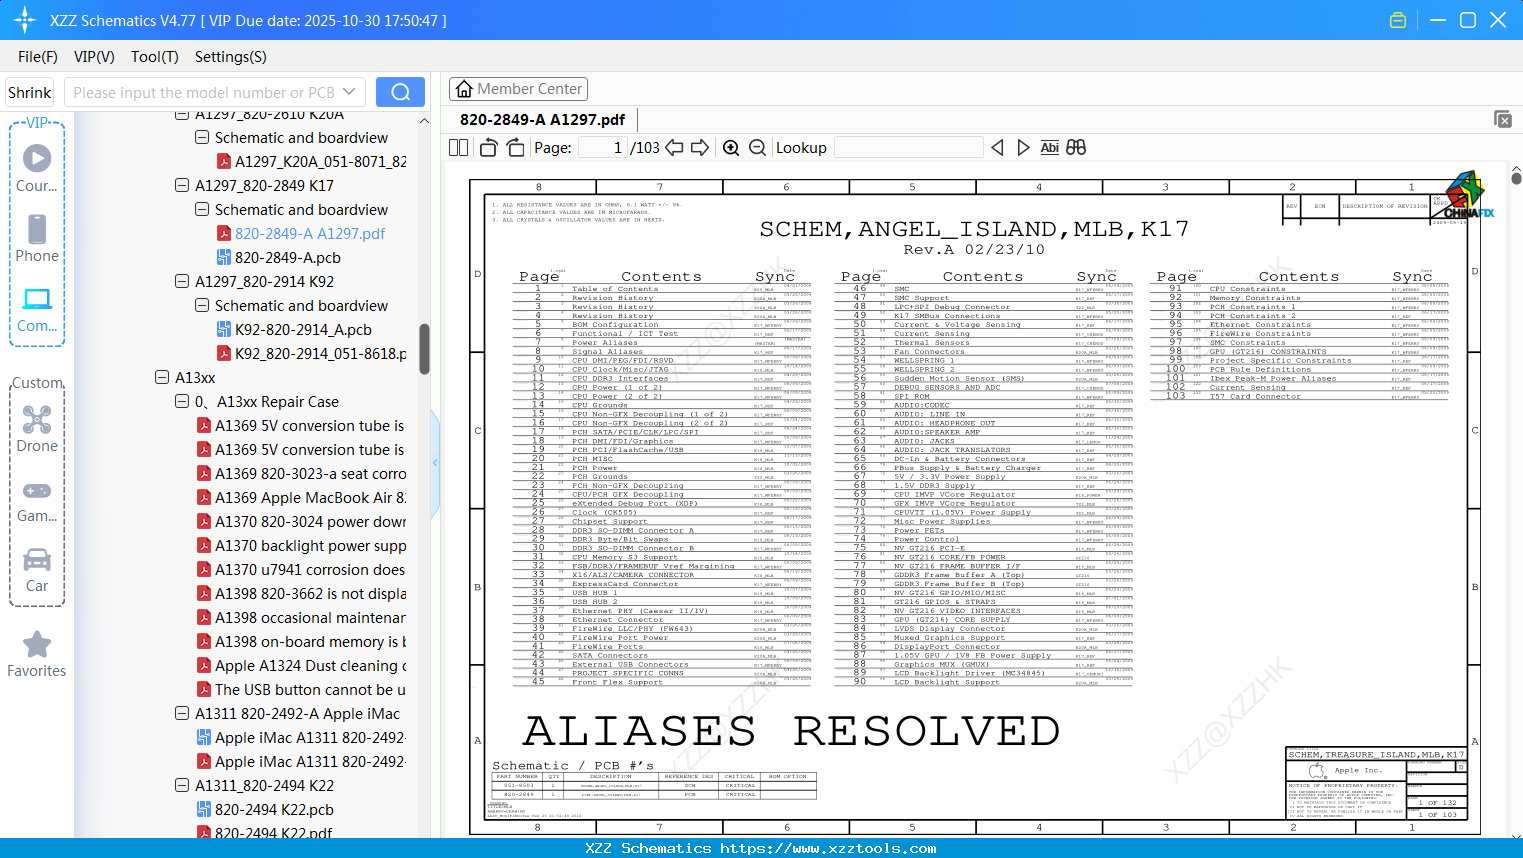
Task: Collapse the side panel splitter arrow
Action: 435,463
